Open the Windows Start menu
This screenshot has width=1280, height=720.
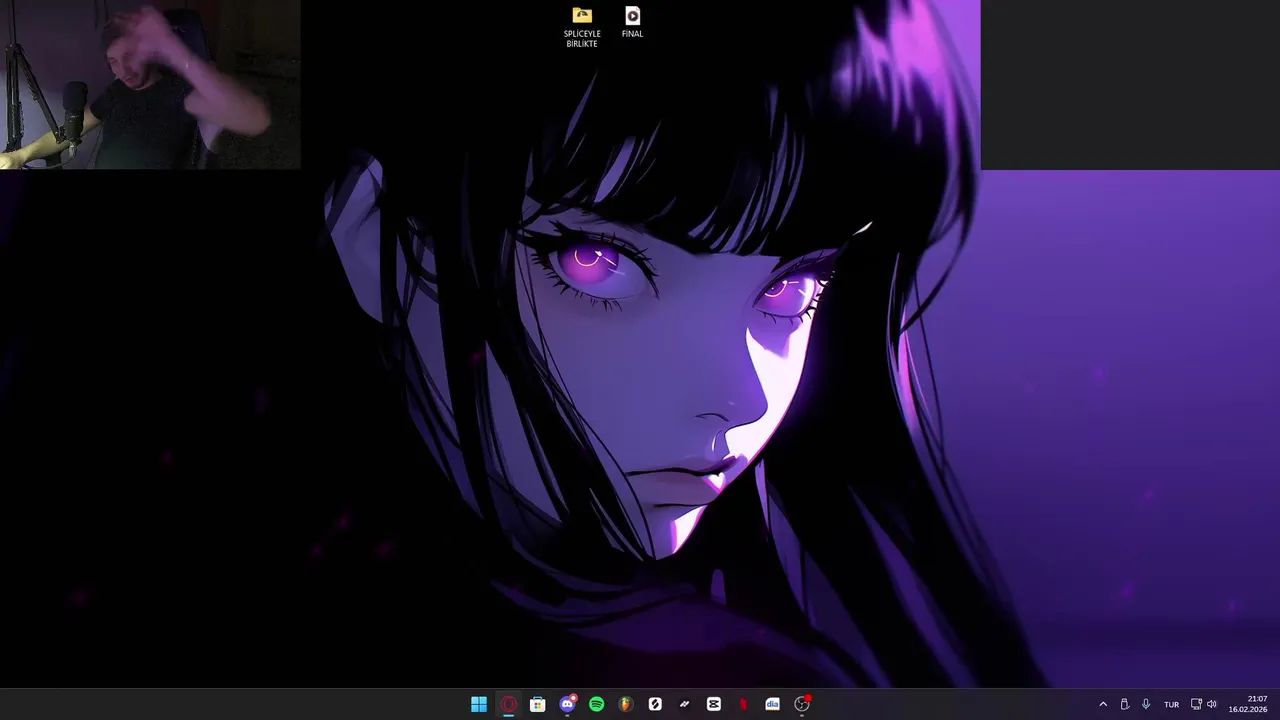[479, 704]
